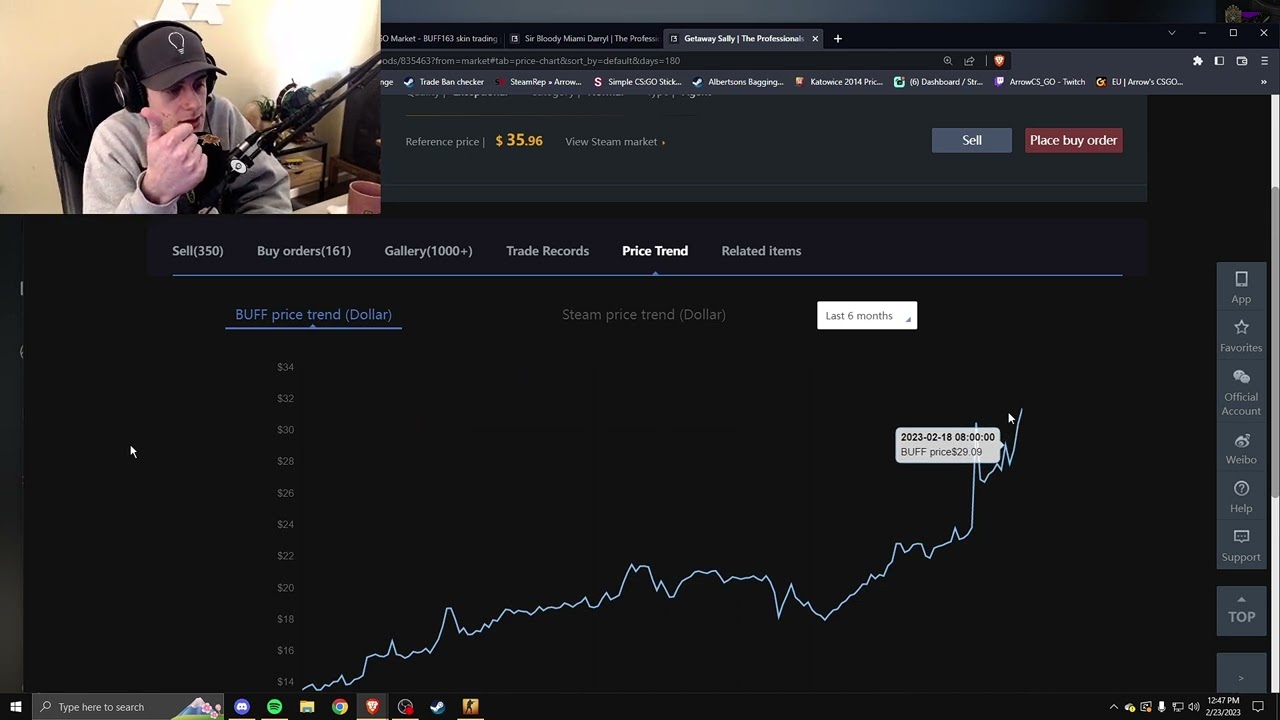Click the page vertical scrollbar
Image resolution: width=1280 pixels, height=720 pixels.
tap(1274, 340)
